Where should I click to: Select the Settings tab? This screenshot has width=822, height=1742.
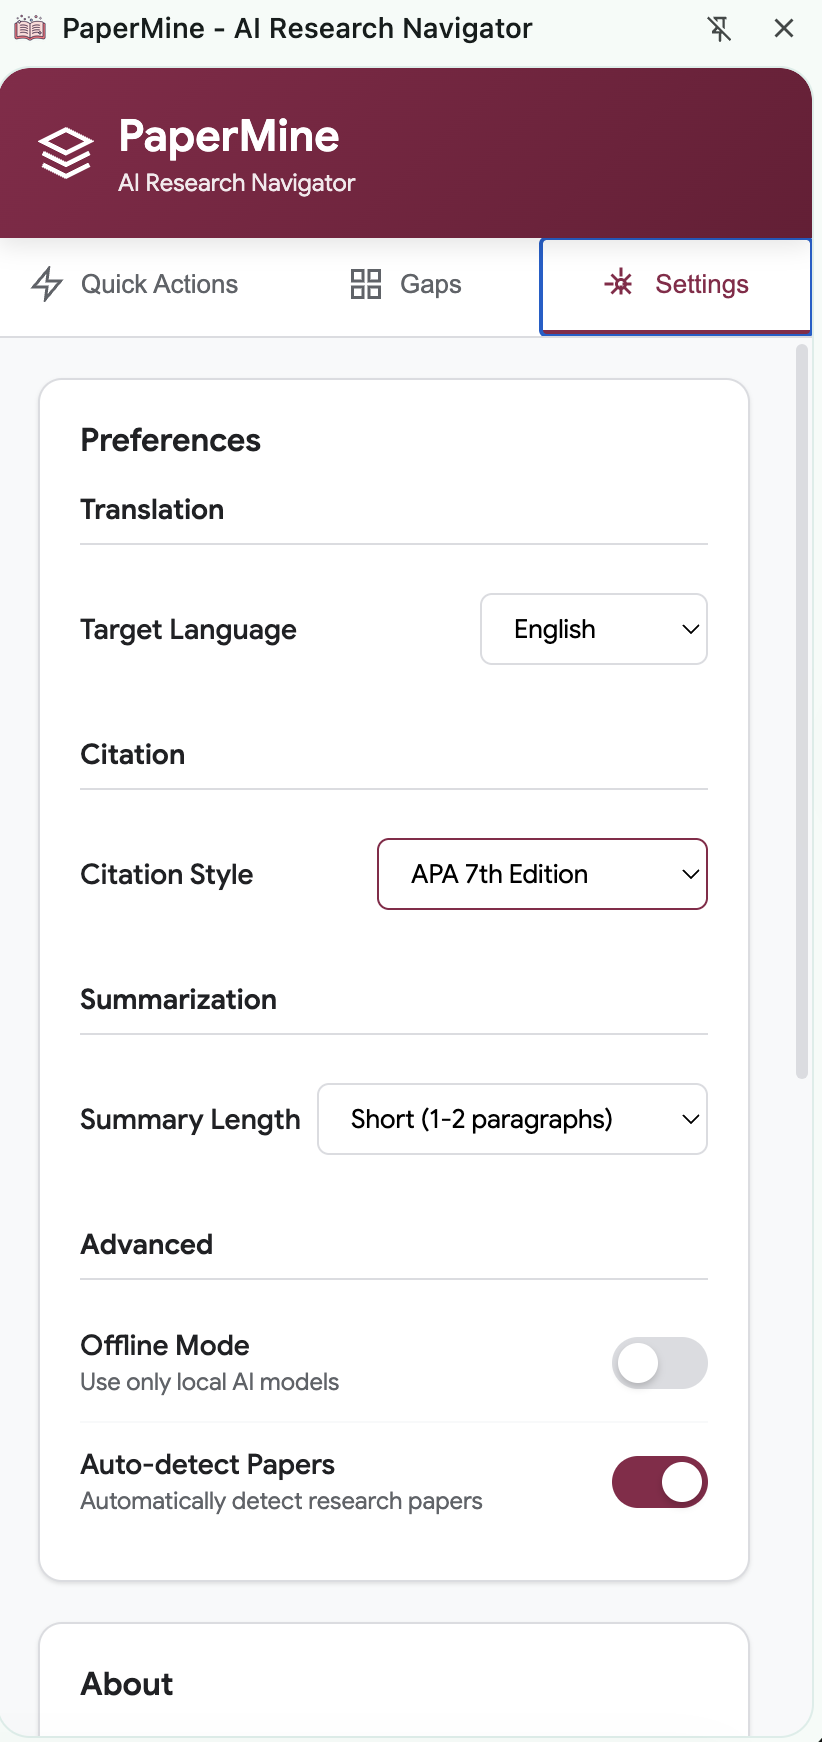pyautogui.click(x=676, y=285)
